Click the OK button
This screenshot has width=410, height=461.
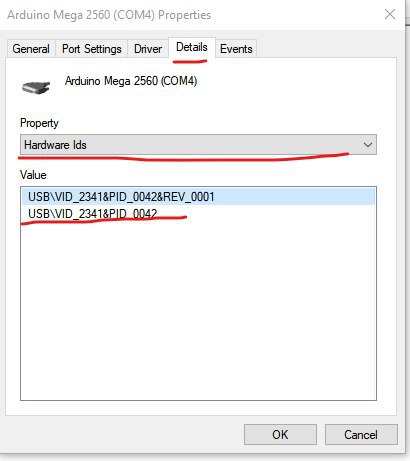pos(280,435)
